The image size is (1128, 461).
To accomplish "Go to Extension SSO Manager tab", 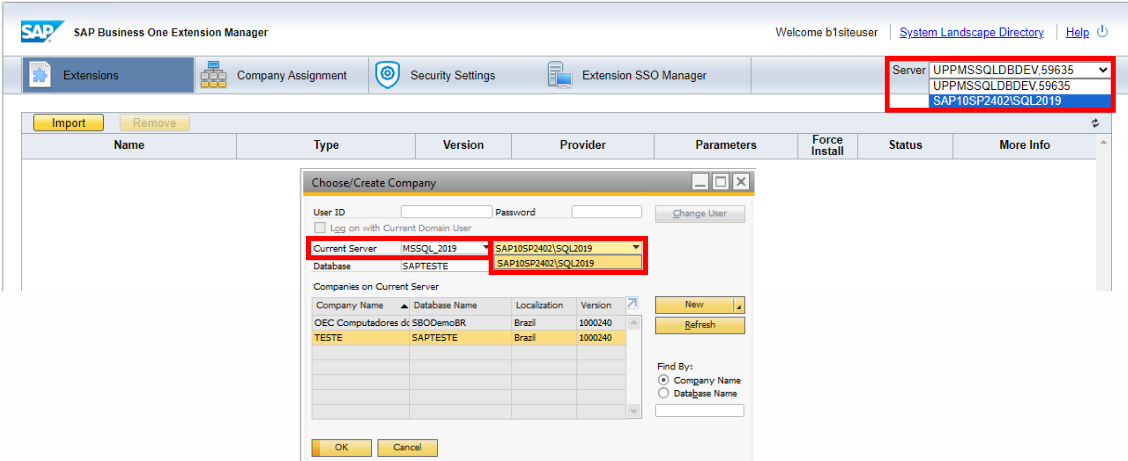I will [646, 75].
